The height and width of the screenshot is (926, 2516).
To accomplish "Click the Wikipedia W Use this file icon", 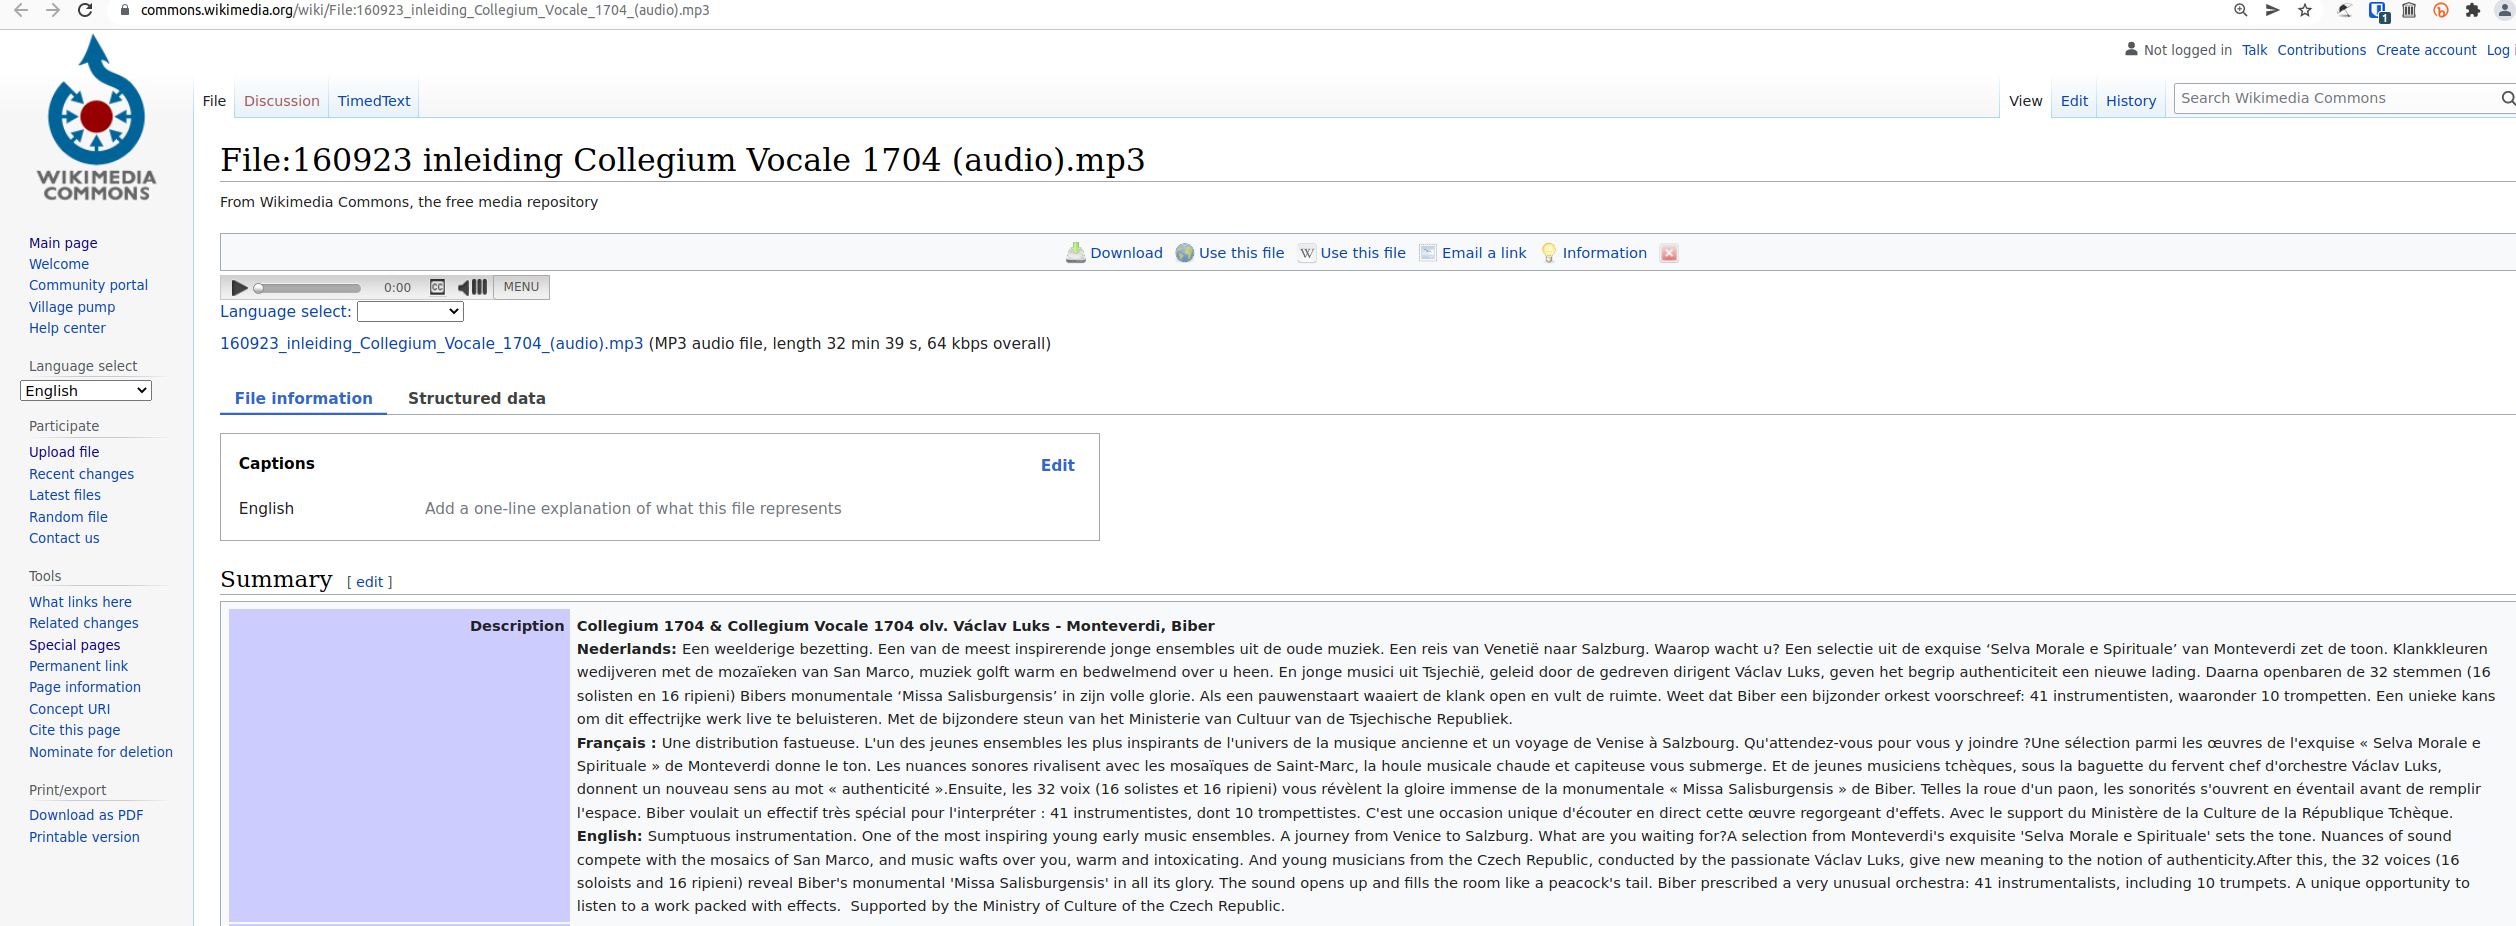I will pyautogui.click(x=1306, y=253).
